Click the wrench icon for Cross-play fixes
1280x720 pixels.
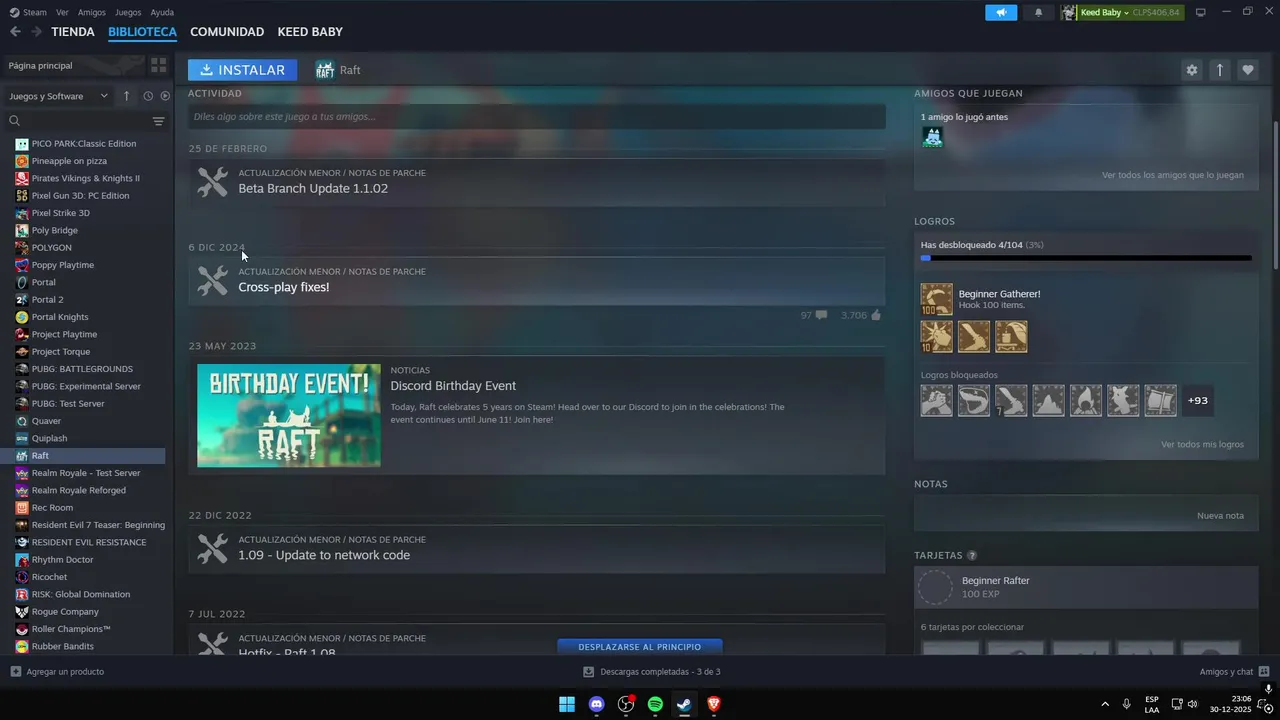point(212,280)
